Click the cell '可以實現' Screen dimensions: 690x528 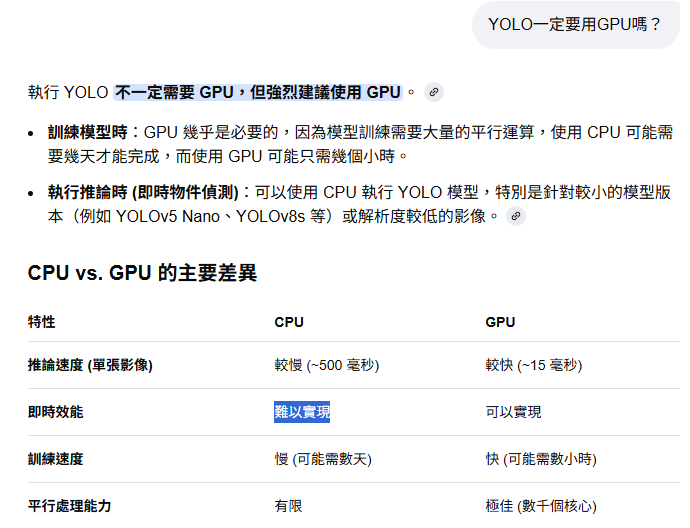click(x=513, y=412)
